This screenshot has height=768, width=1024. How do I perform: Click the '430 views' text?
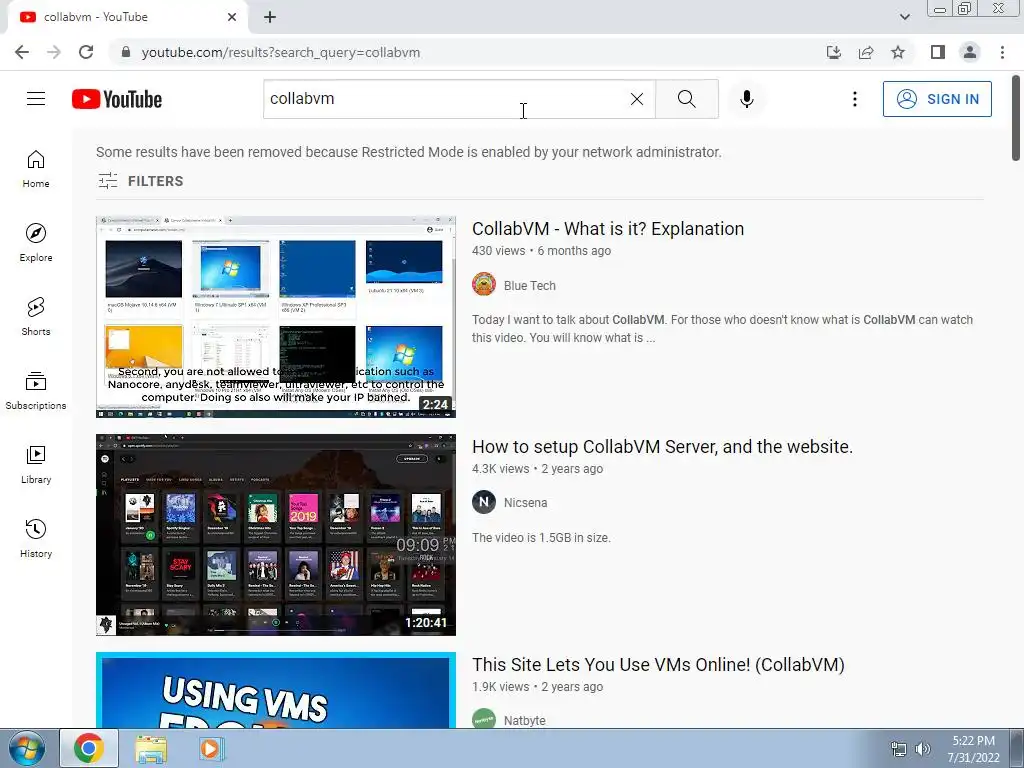pyautogui.click(x=498, y=251)
